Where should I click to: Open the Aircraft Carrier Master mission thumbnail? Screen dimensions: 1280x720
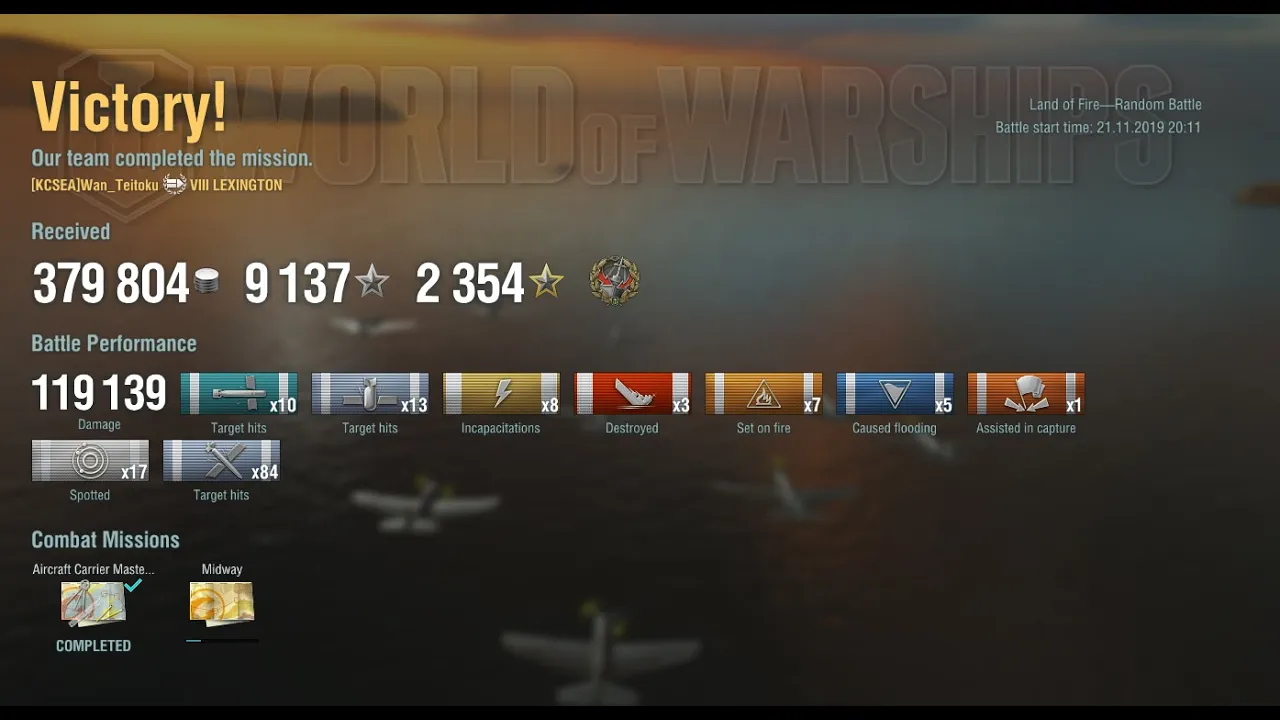coord(93,604)
